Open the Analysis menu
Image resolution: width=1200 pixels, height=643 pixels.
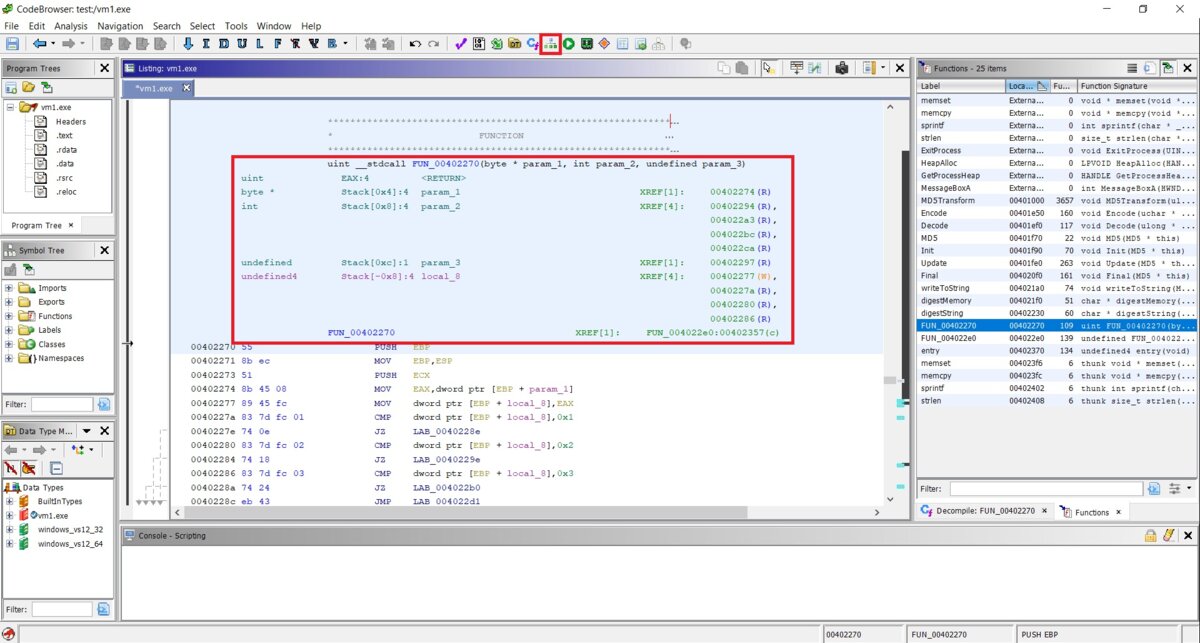71,26
